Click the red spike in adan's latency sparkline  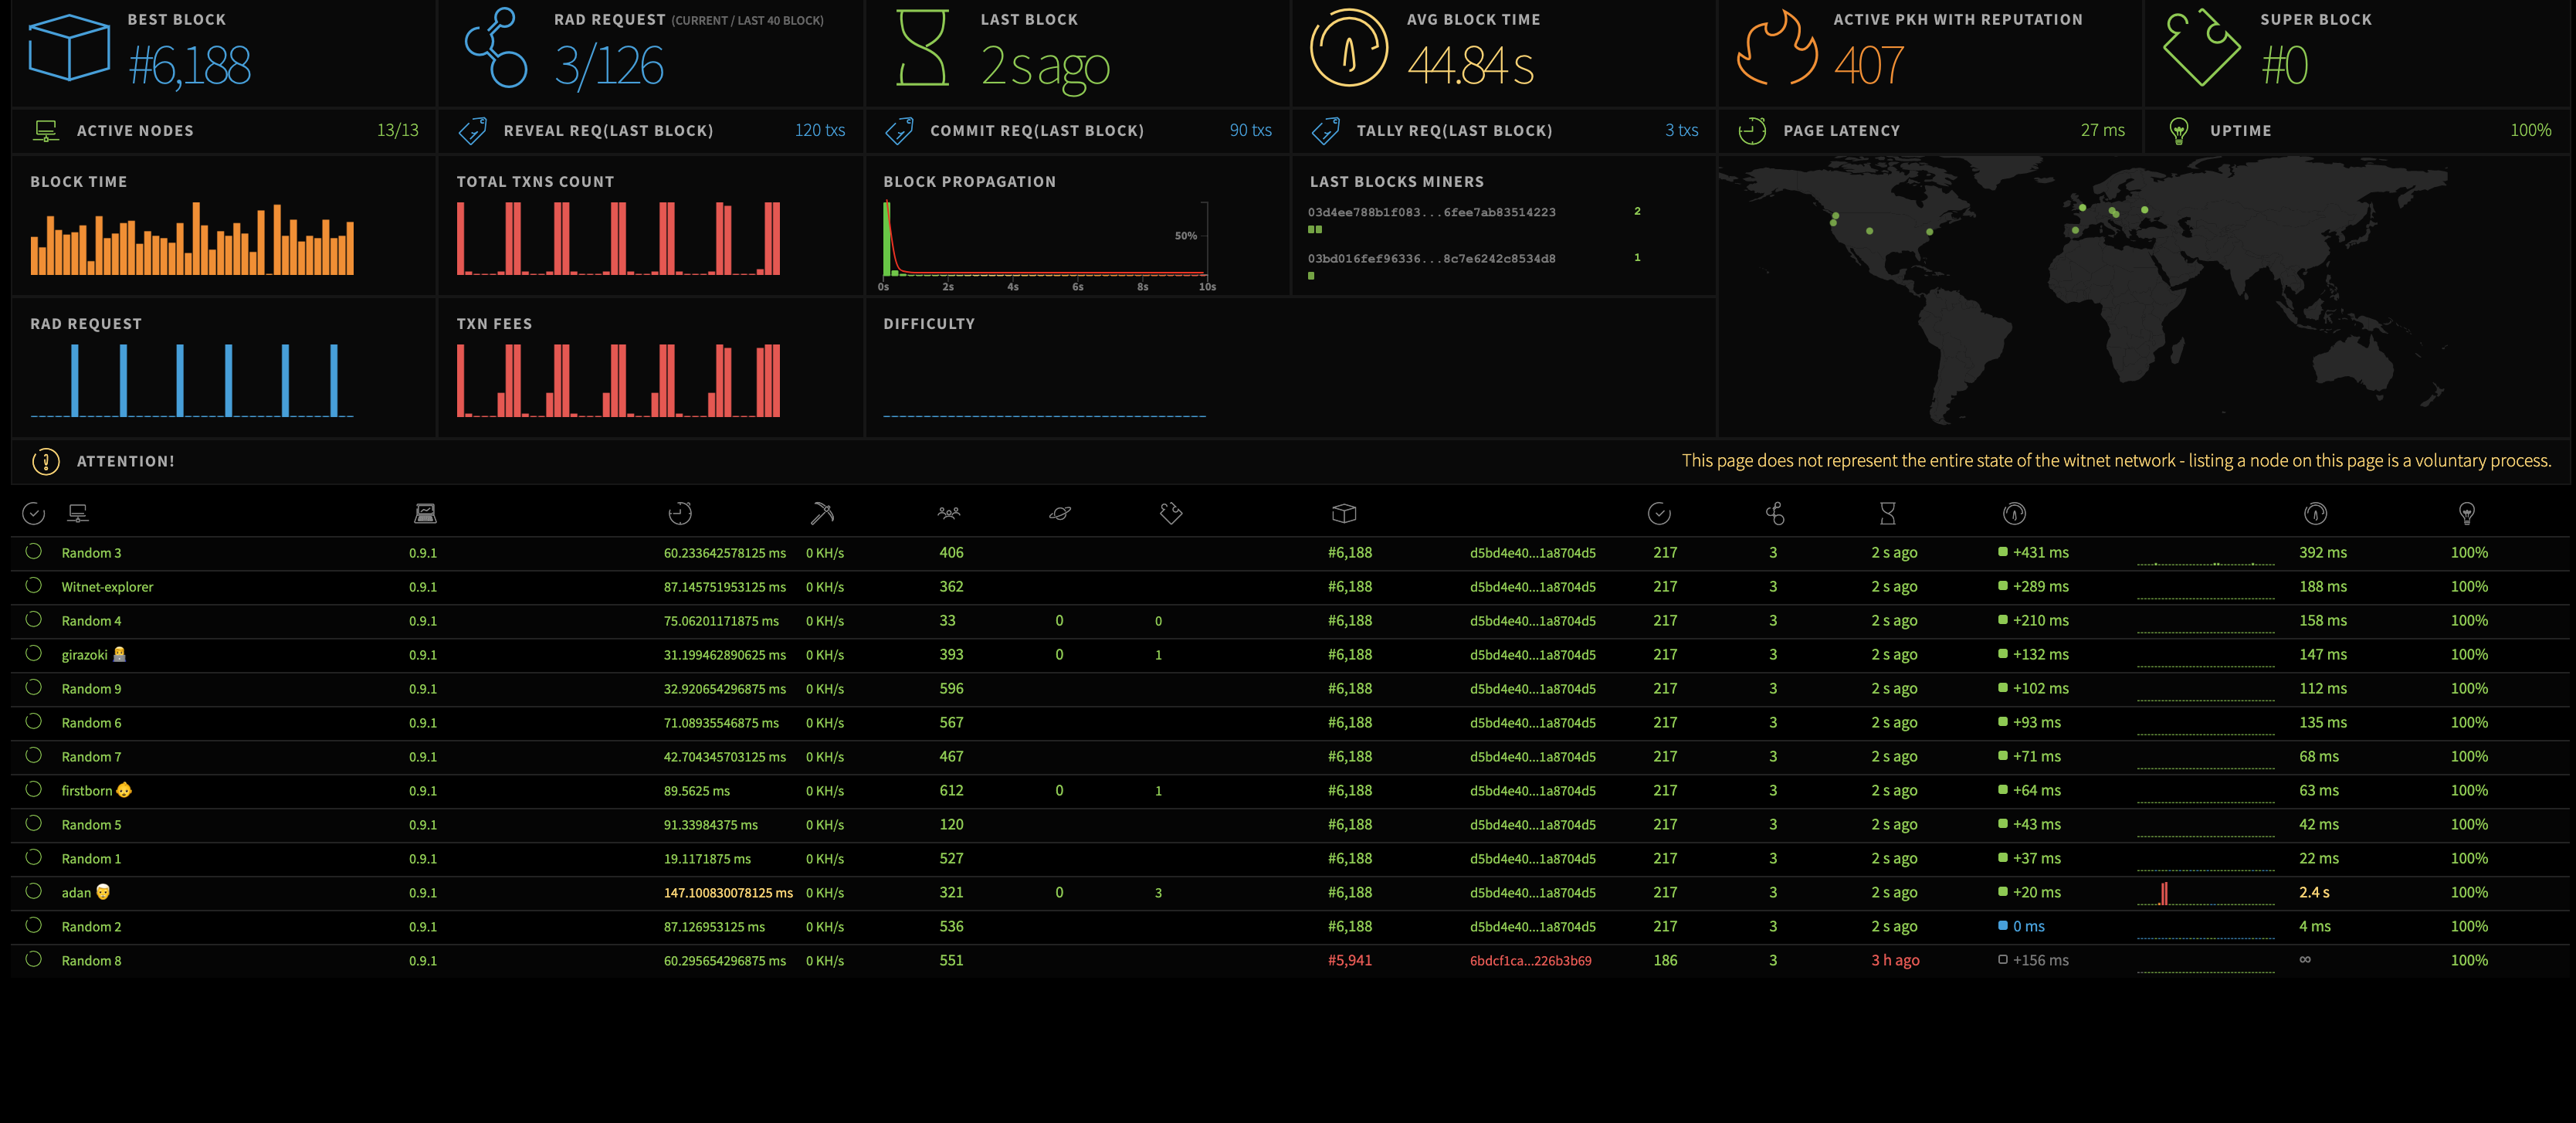2164,893
